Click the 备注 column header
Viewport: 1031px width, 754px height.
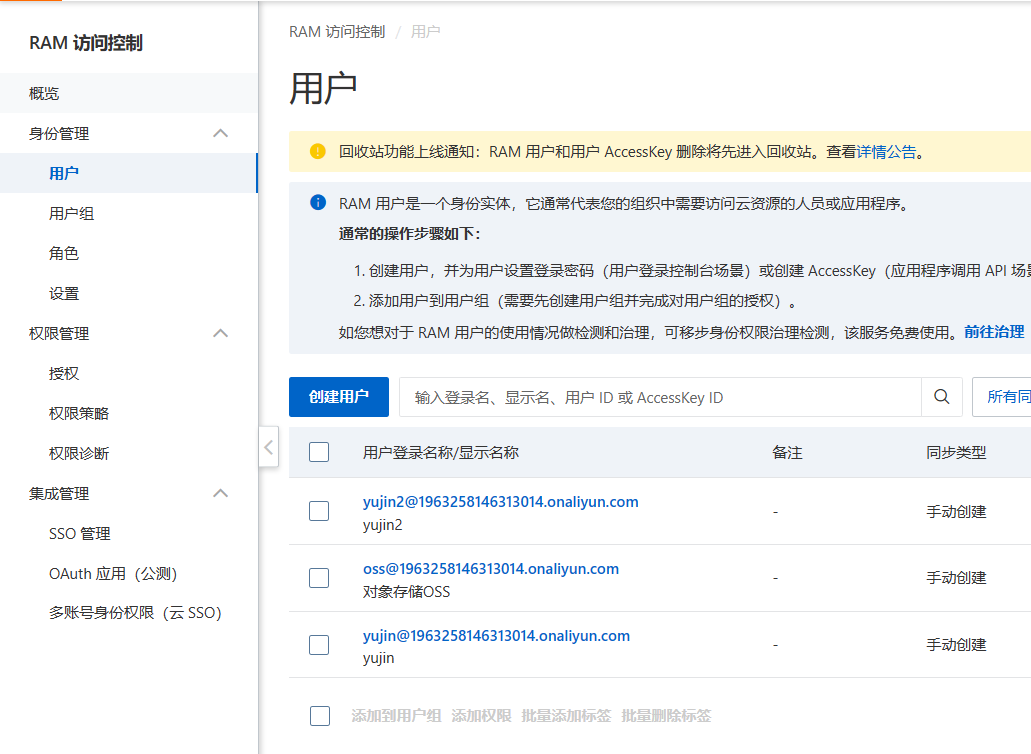click(787, 452)
